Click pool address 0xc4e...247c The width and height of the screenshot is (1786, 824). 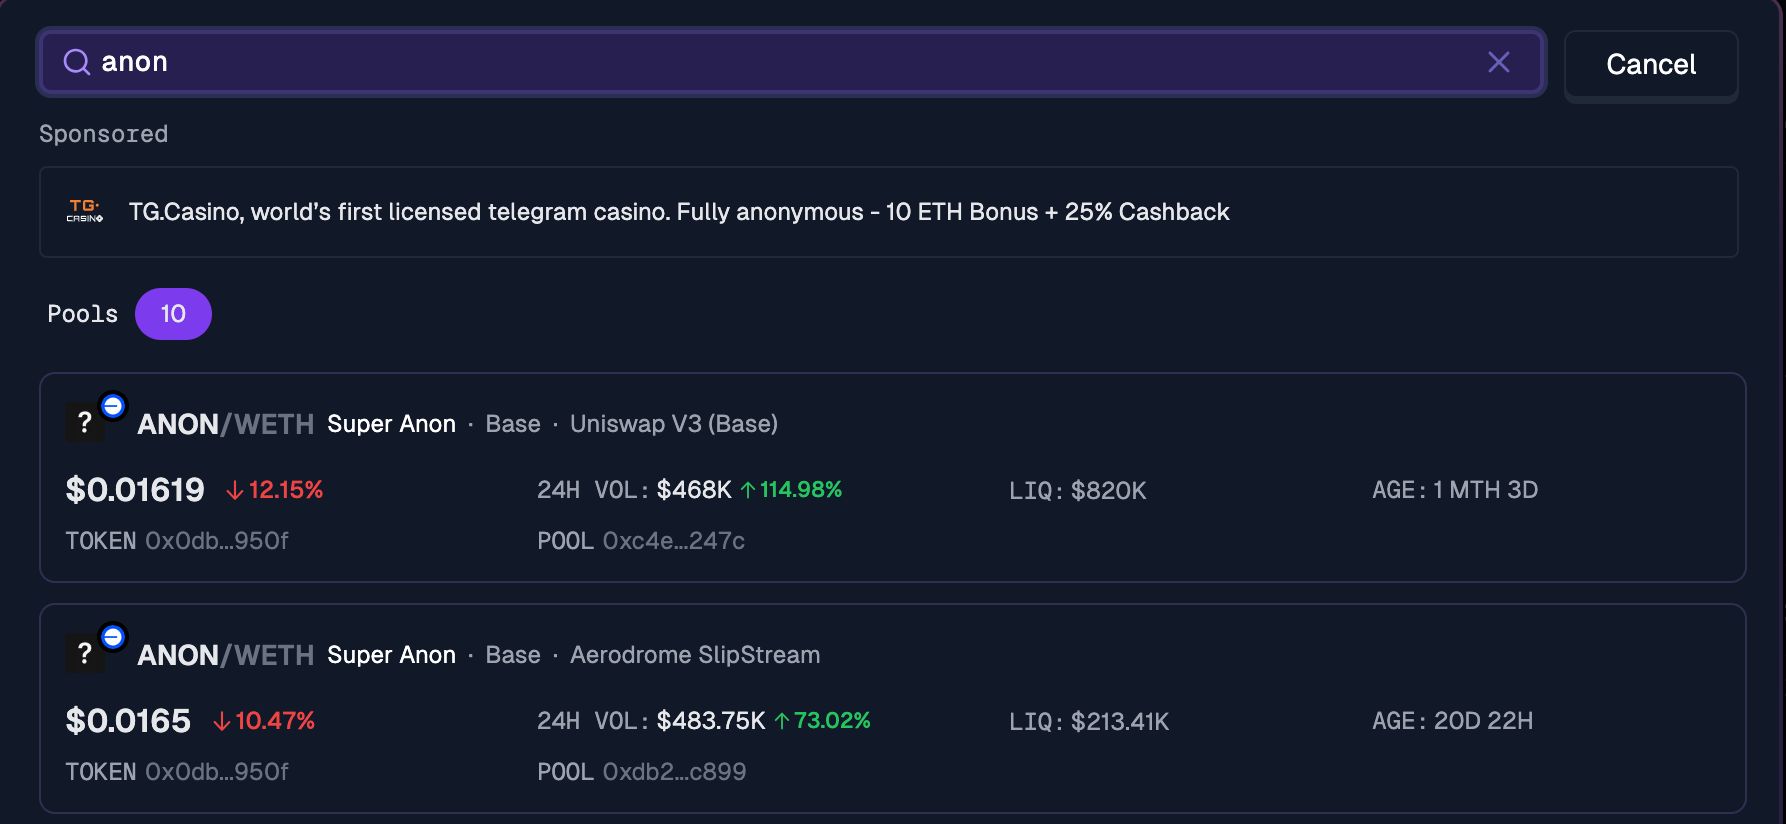[x=673, y=541]
